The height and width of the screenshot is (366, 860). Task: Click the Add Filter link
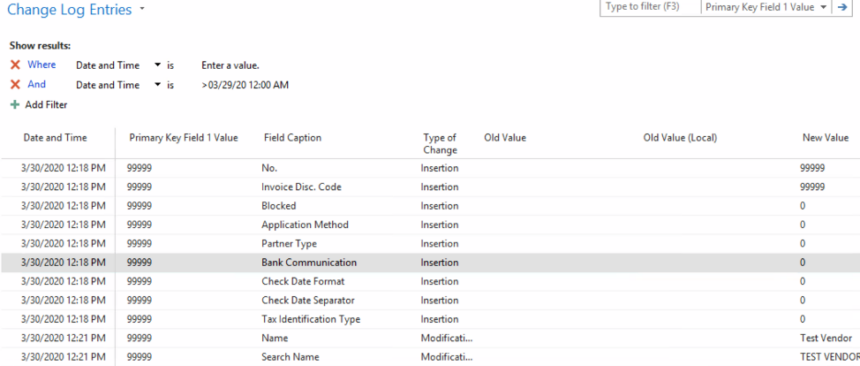pos(46,104)
